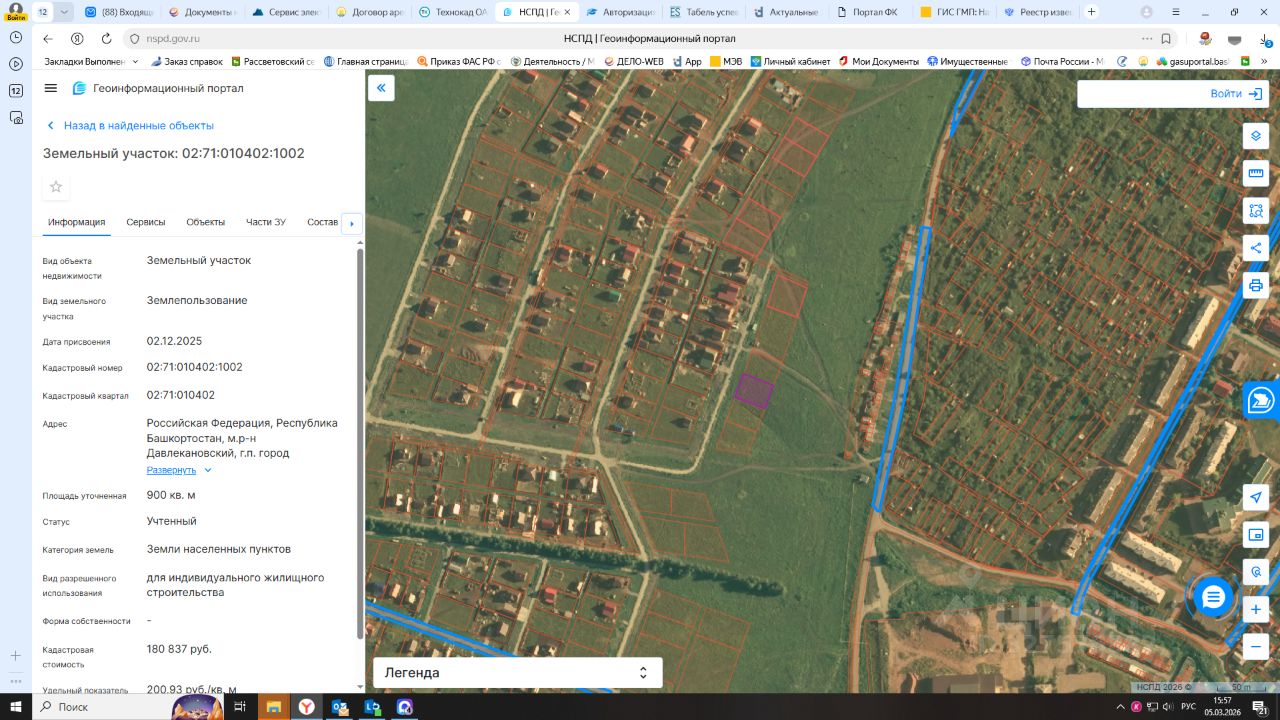Open browser history in the left sidebar
Image resolution: width=1280 pixels, height=720 pixels.
pos(16,36)
